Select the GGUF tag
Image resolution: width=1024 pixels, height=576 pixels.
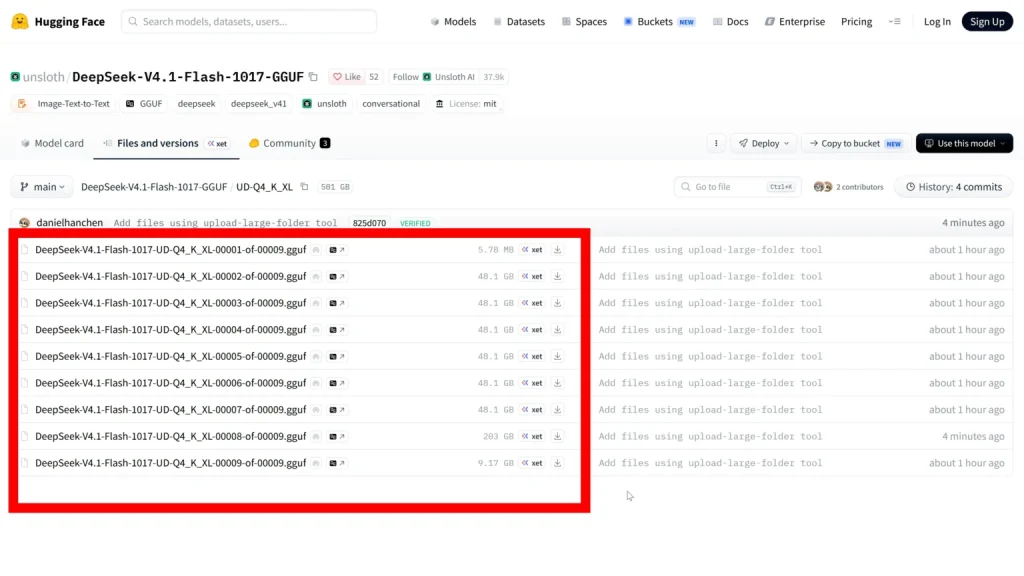(144, 104)
